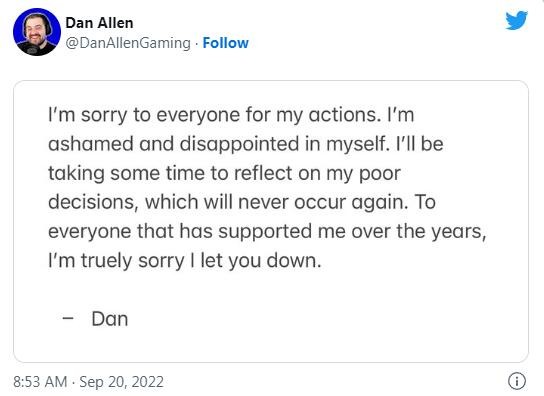Click line "decisions, which will never occur again"
544x396 pixels.
tap(242, 202)
